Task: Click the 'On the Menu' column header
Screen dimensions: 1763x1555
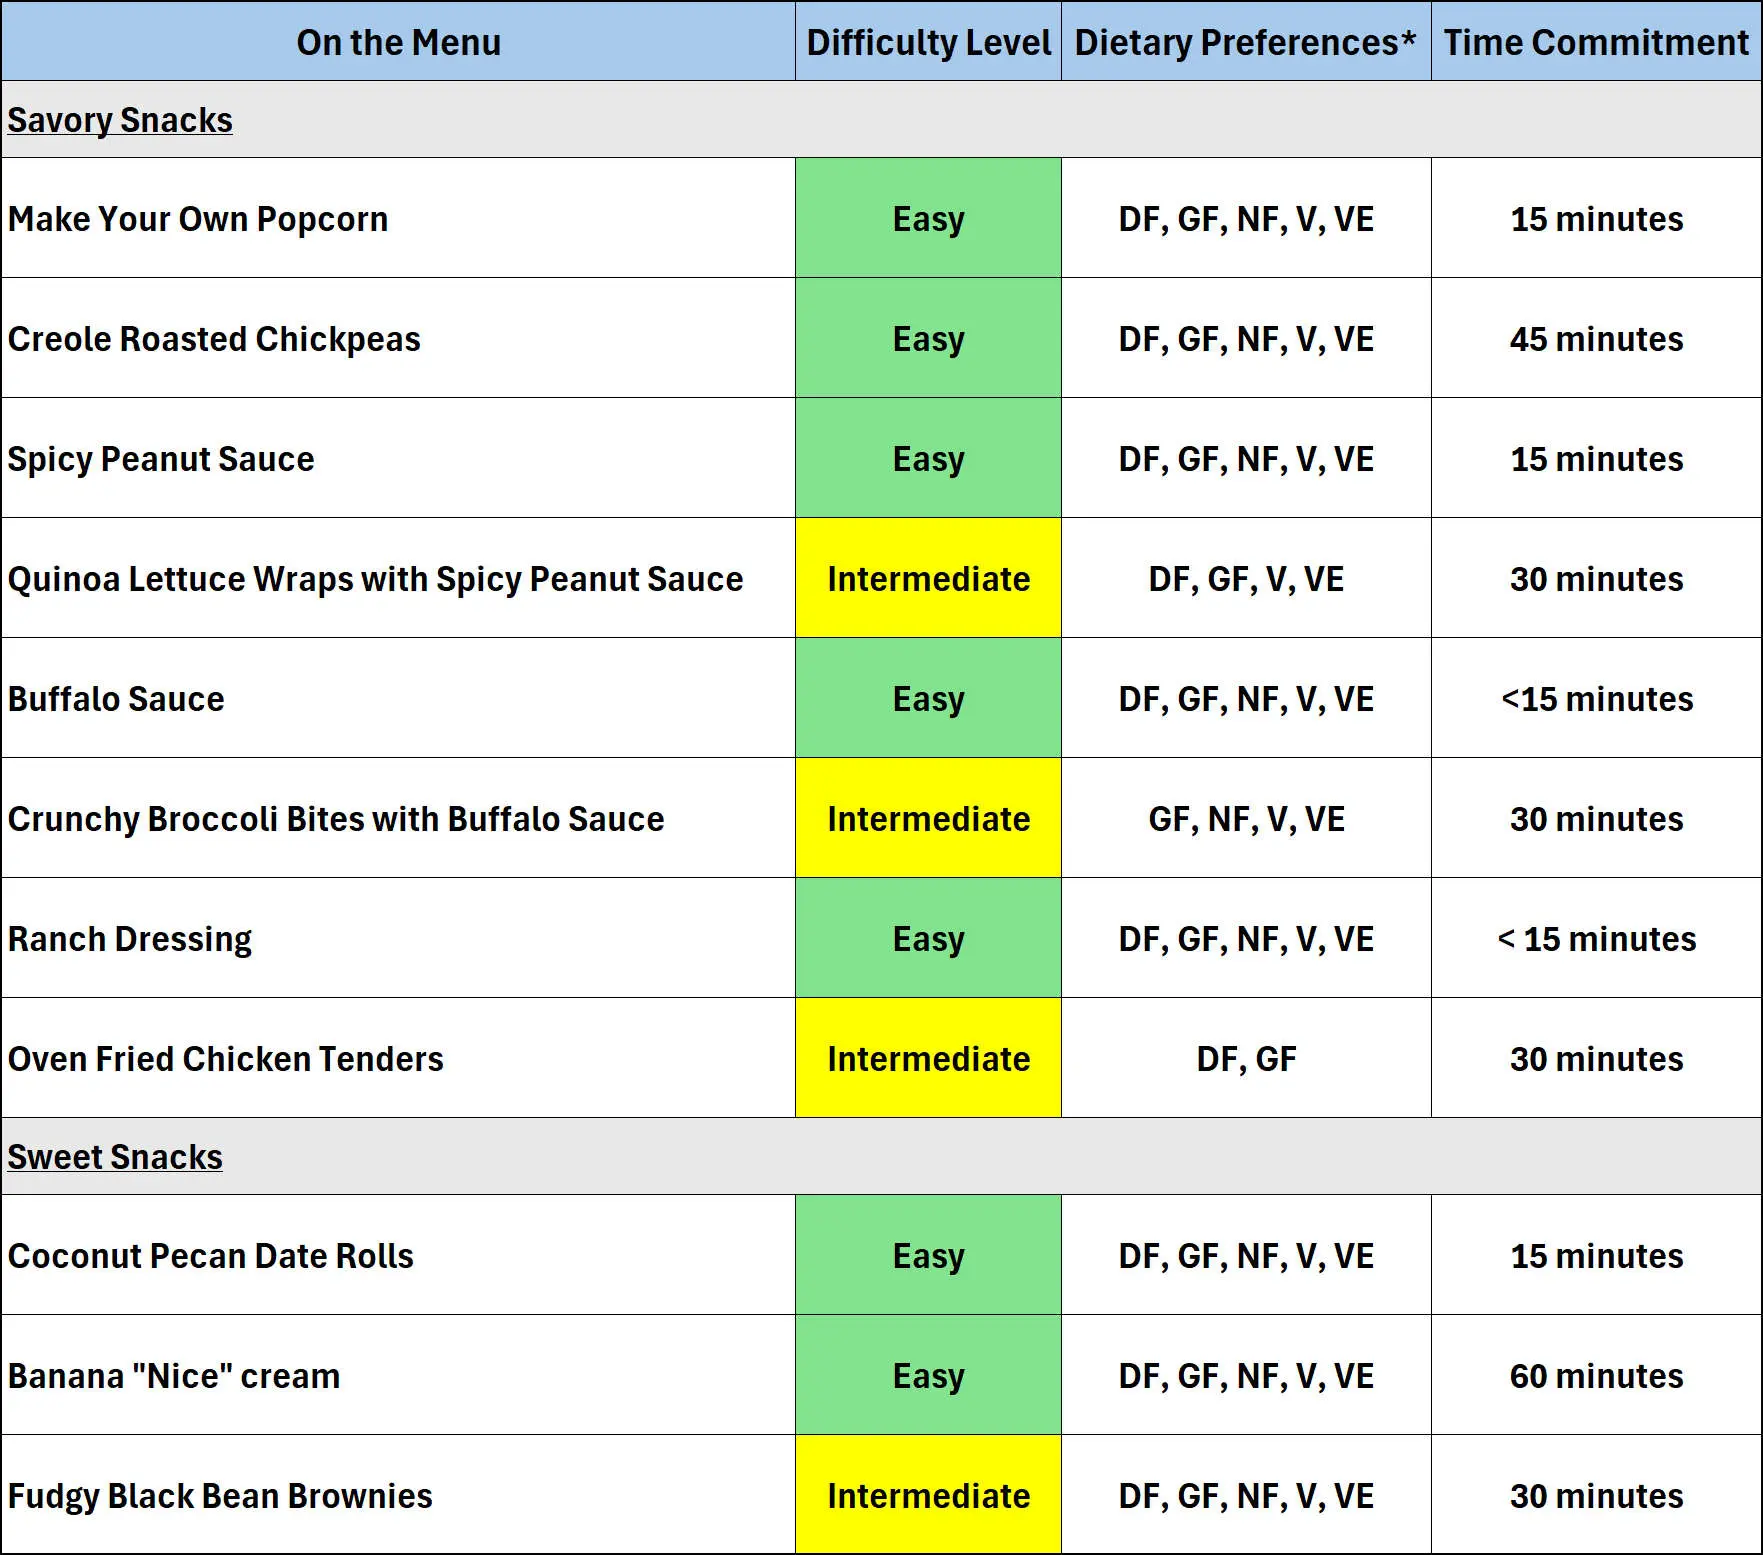Action: pyautogui.click(x=398, y=41)
